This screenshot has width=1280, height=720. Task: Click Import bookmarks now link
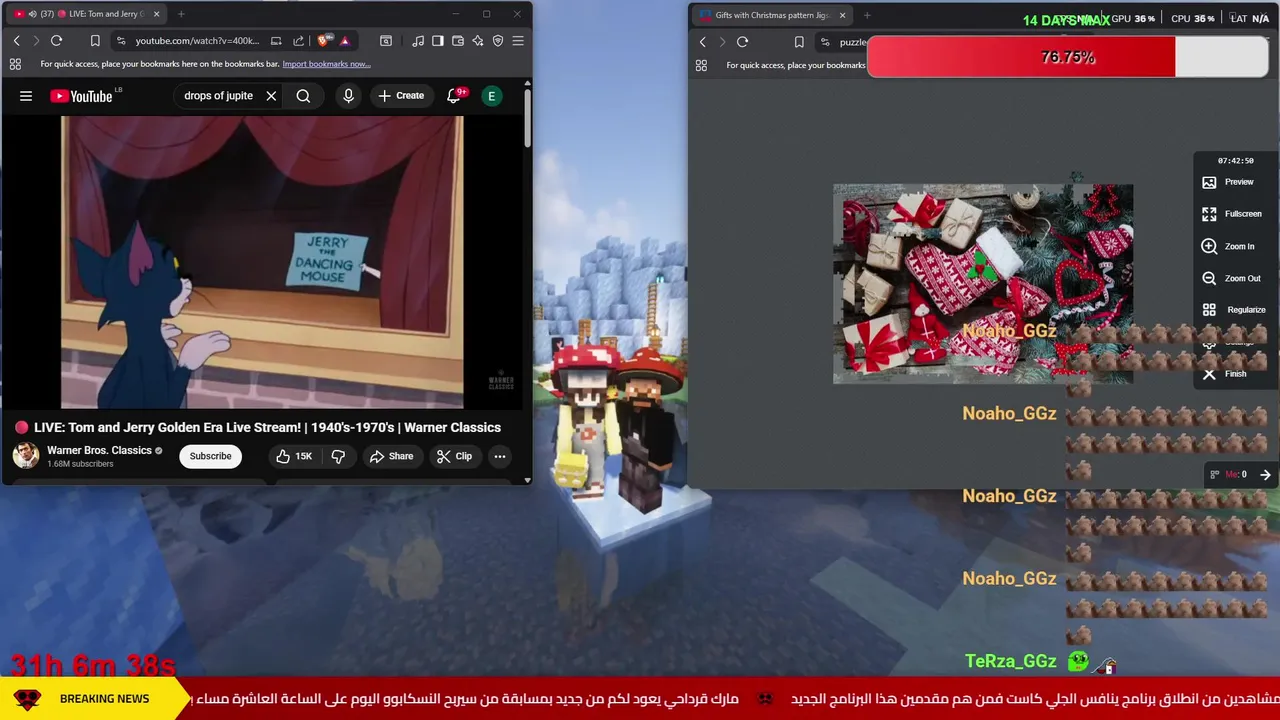click(326, 64)
